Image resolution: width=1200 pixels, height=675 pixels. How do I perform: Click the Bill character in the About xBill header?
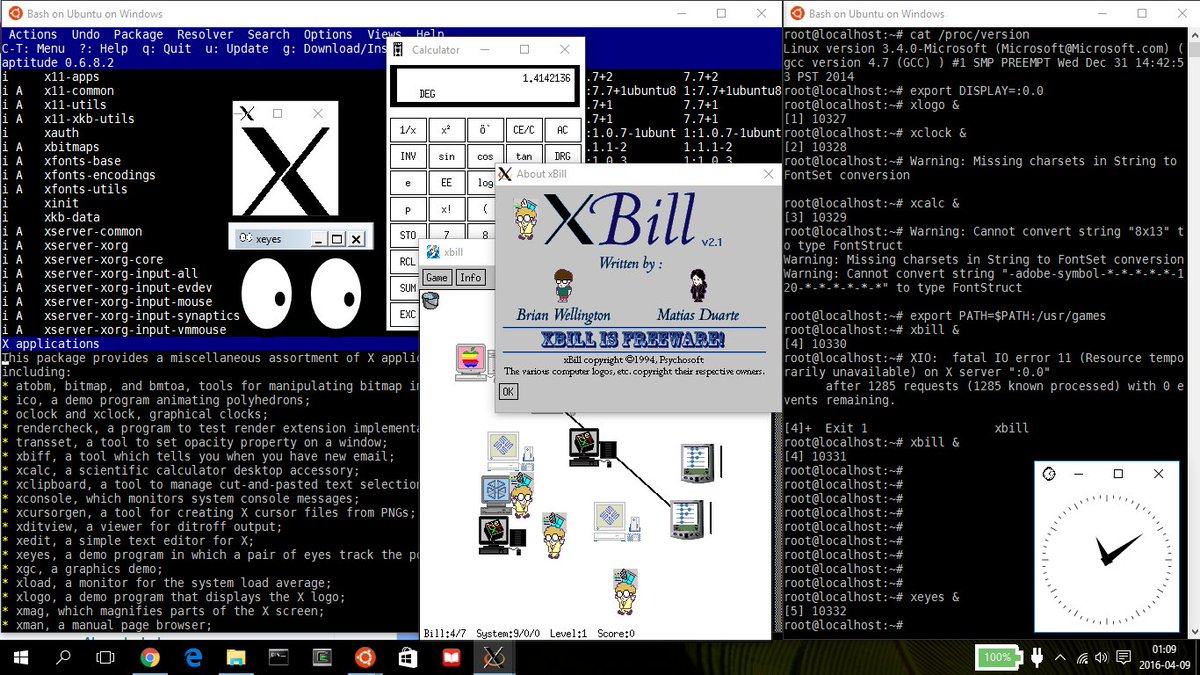pyautogui.click(x=526, y=218)
